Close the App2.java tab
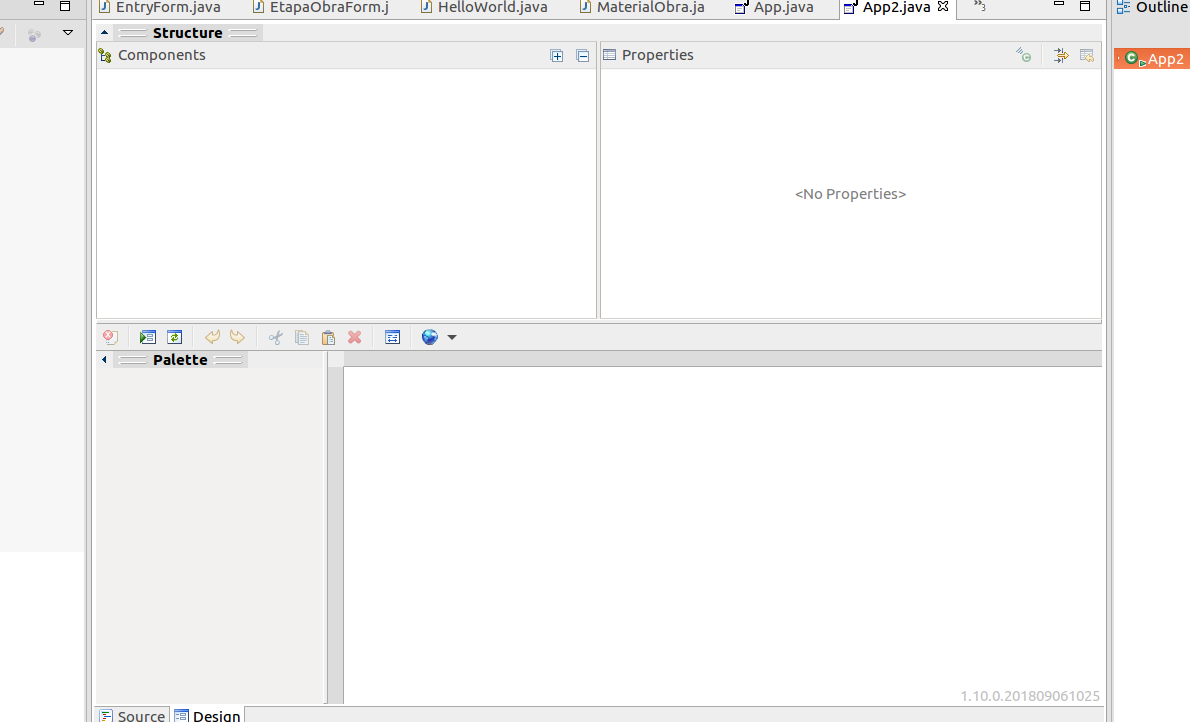1190x722 pixels. [943, 6]
